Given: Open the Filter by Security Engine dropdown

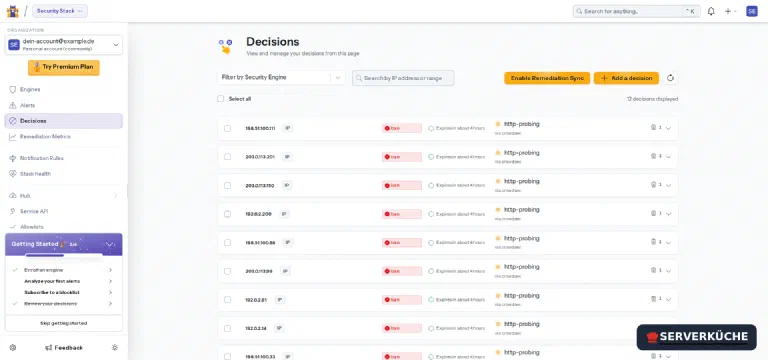Looking at the screenshot, I should 281,77.
